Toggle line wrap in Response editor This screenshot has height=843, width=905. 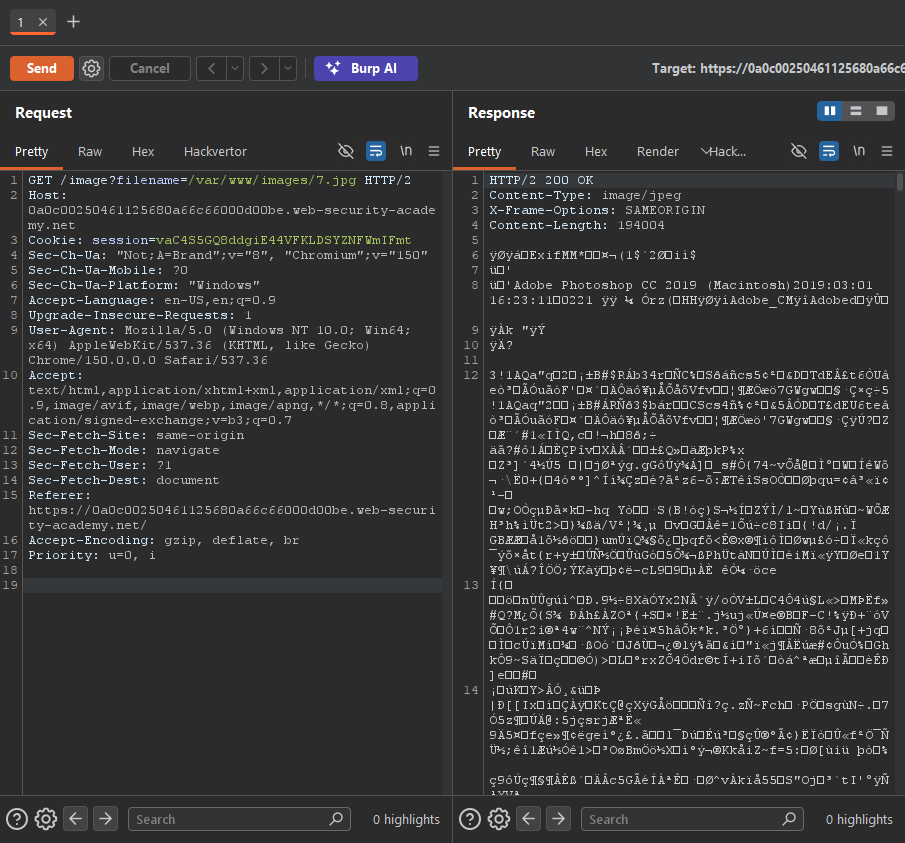point(829,151)
